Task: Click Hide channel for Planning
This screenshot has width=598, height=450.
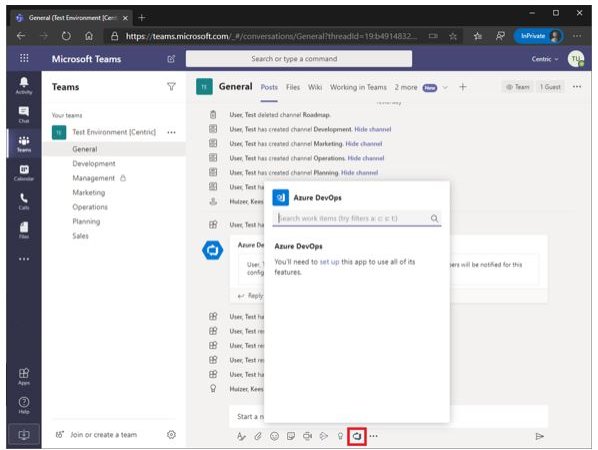Action: pyautogui.click(x=359, y=173)
